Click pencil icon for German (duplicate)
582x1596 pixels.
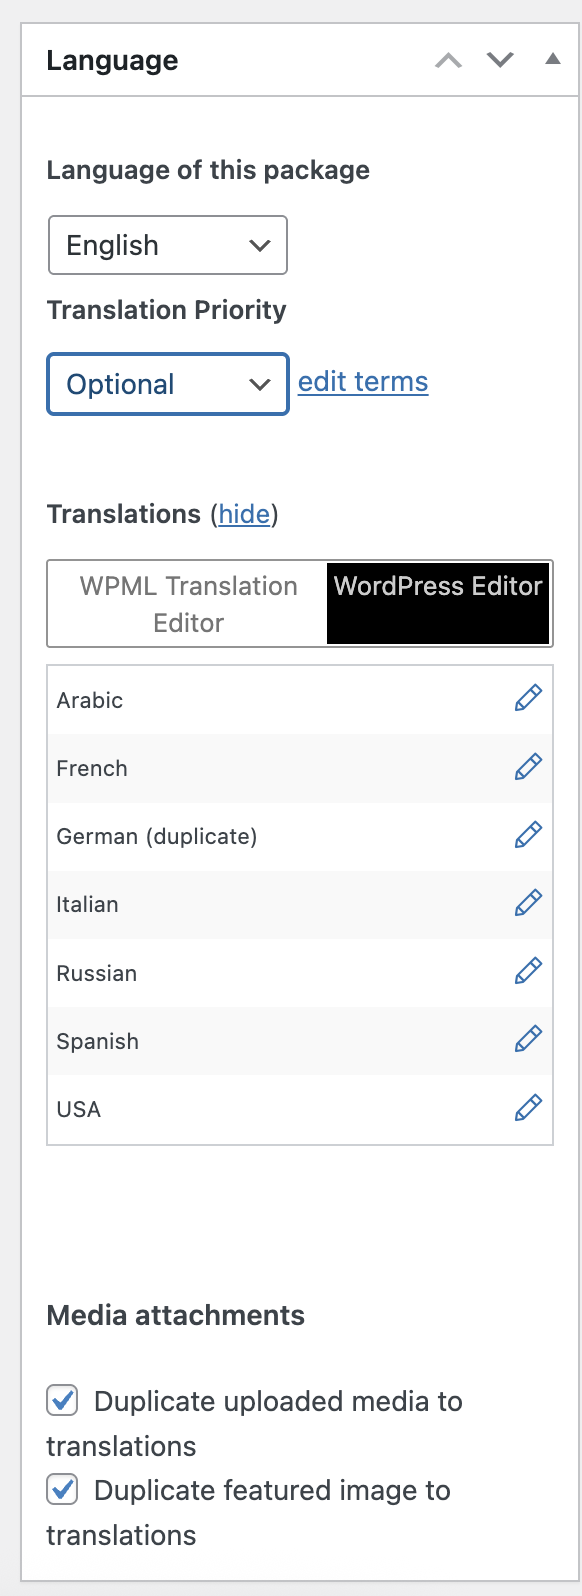pyautogui.click(x=528, y=835)
